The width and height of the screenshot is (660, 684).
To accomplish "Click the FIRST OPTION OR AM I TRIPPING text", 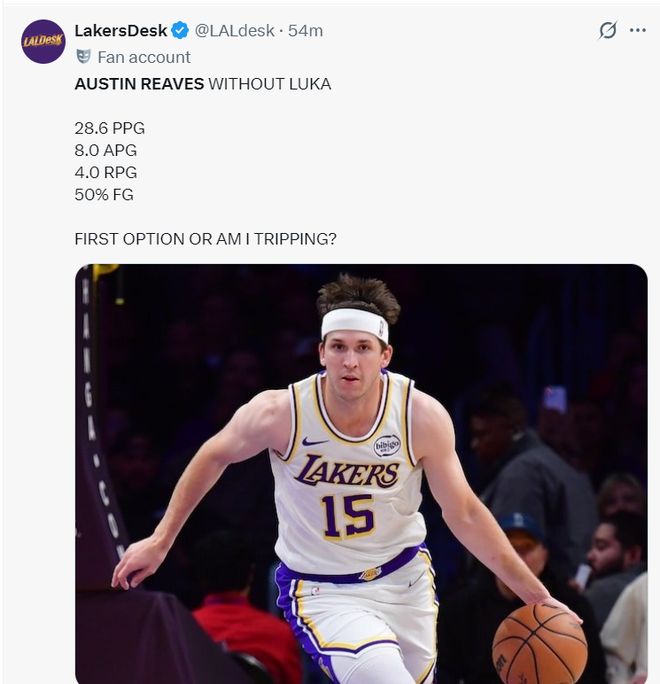I will pyautogui.click(x=205, y=239).
